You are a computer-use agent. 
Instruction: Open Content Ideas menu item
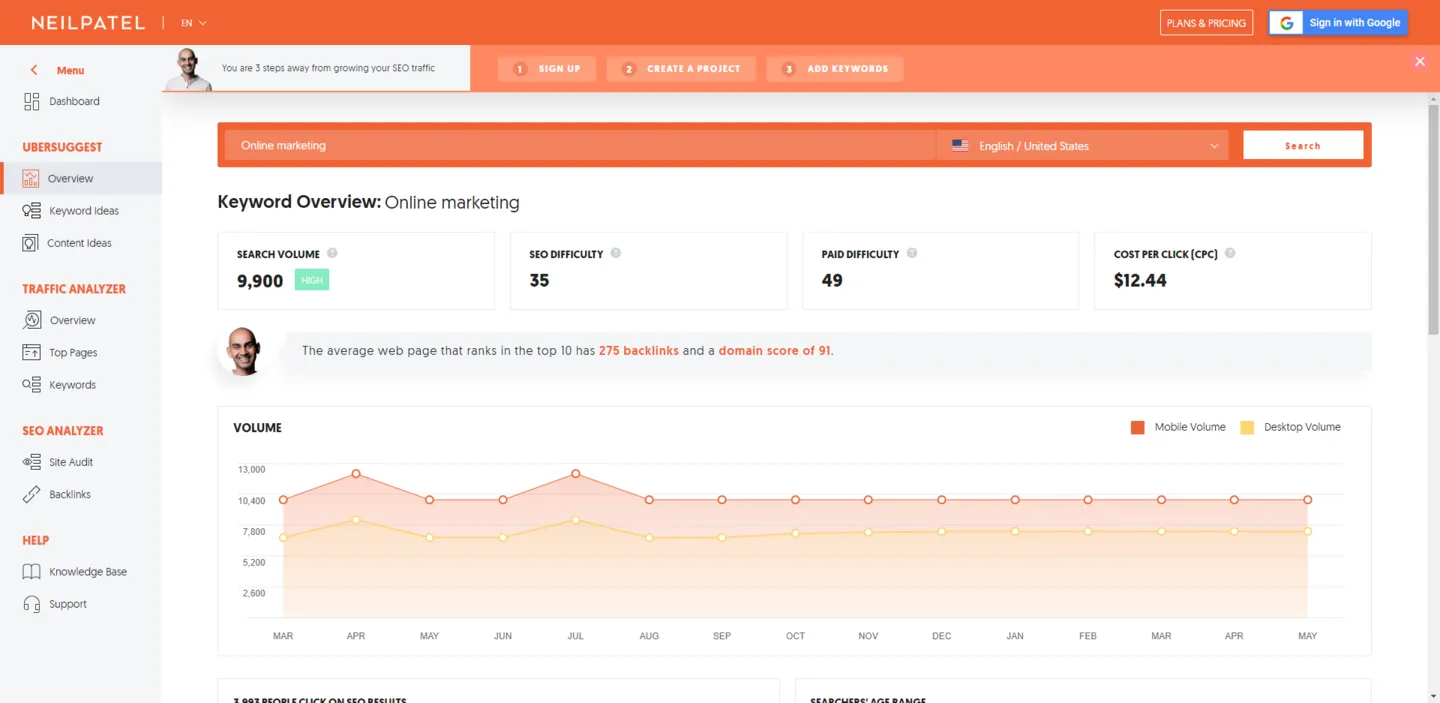pyautogui.click(x=80, y=243)
